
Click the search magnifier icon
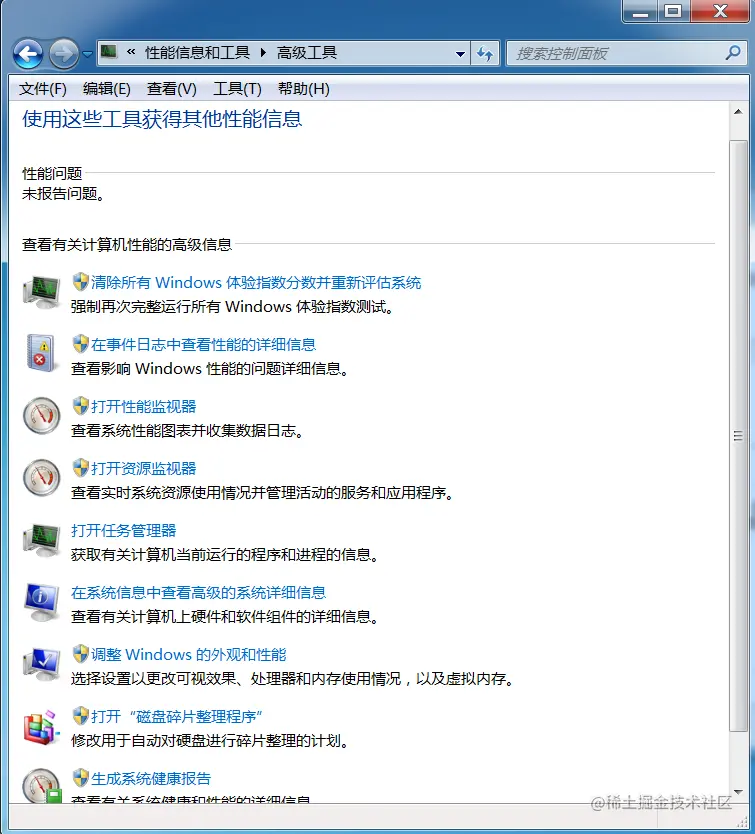(733, 53)
